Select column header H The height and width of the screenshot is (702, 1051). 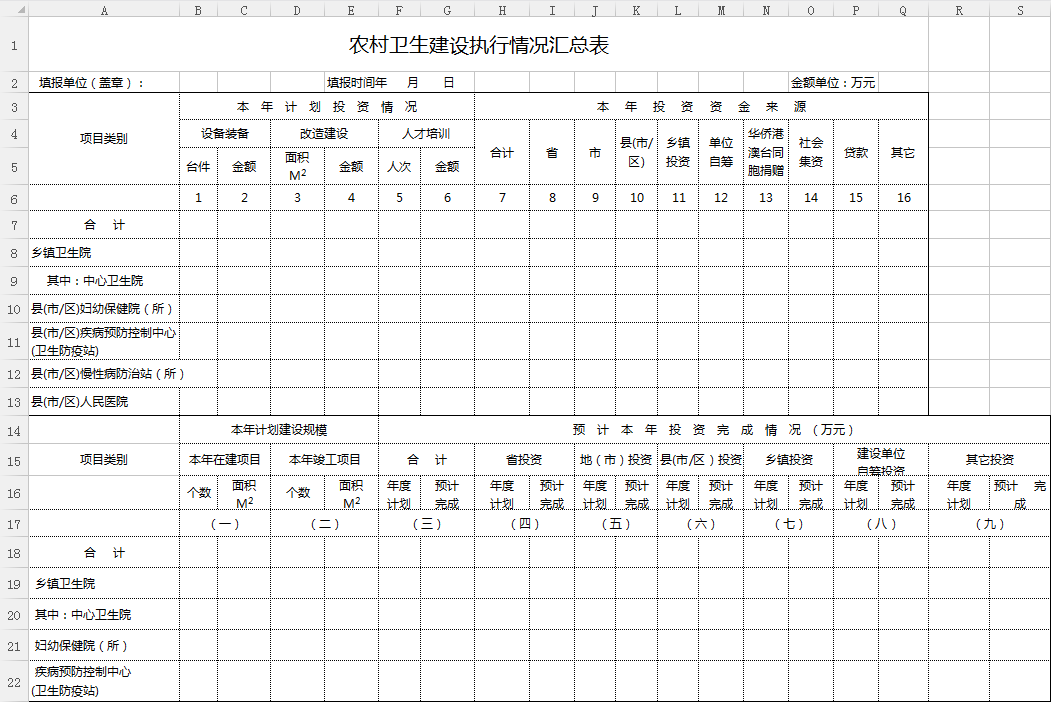tap(501, 10)
